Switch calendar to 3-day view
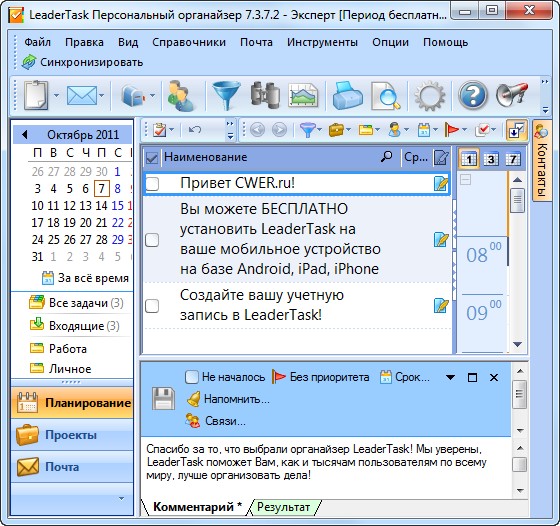This screenshot has width=560, height=526. click(x=491, y=159)
